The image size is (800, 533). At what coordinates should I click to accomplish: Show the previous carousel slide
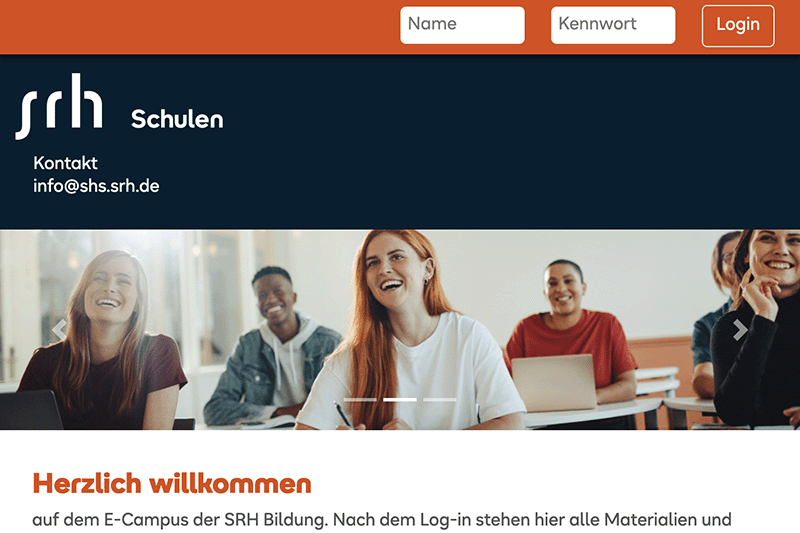[60, 329]
